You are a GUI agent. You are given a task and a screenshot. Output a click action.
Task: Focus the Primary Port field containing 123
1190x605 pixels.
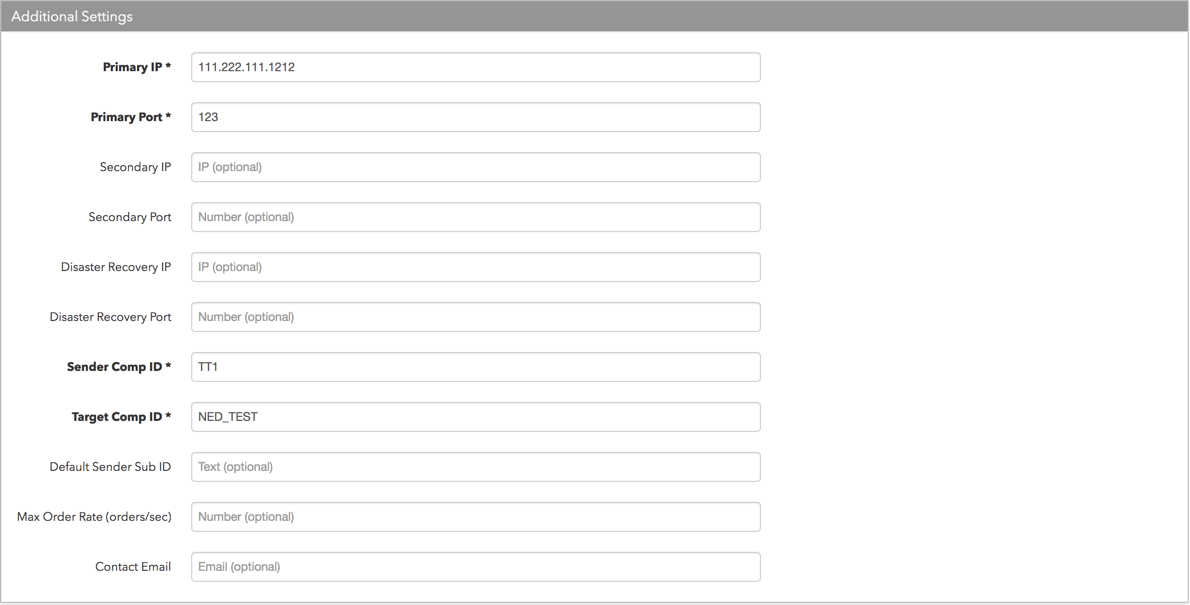click(x=475, y=117)
